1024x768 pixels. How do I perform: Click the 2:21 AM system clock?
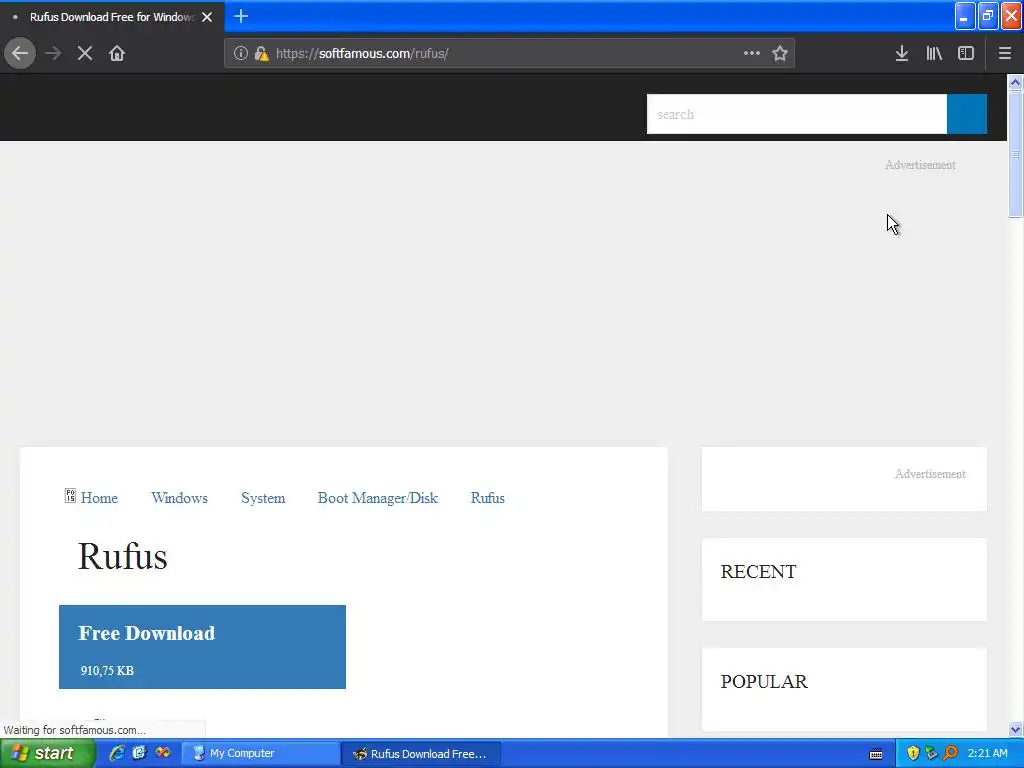[987, 753]
